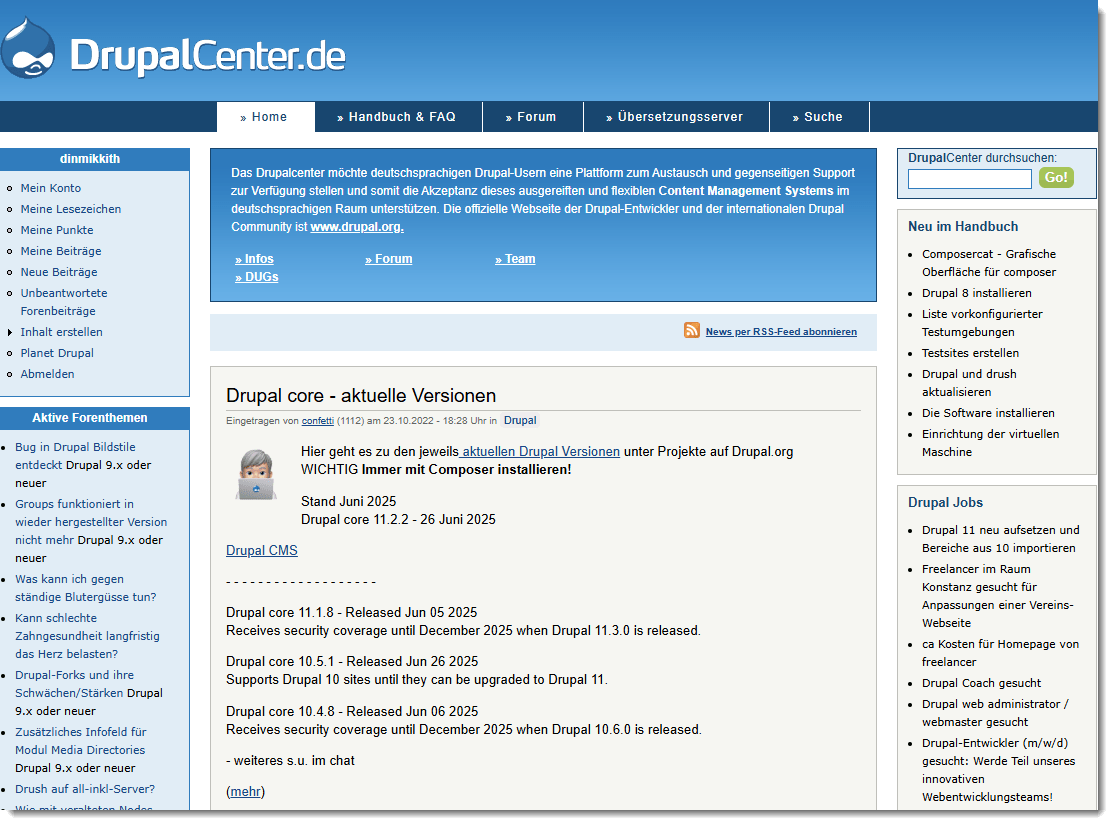Open the Drupal CMS link

(x=261, y=550)
